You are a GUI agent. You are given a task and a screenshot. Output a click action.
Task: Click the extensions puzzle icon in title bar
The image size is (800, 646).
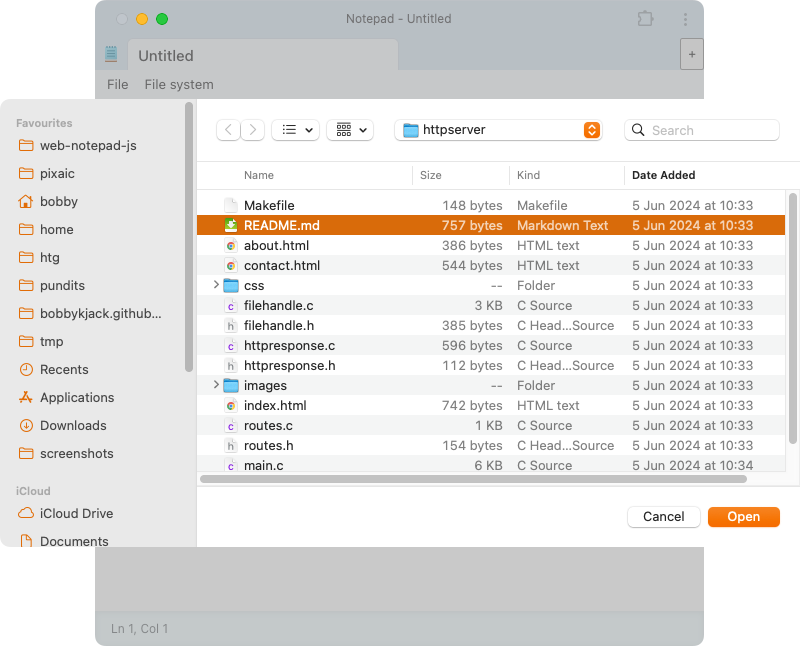(646, 19)
